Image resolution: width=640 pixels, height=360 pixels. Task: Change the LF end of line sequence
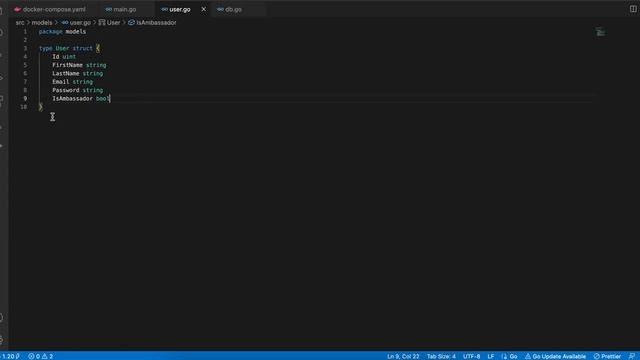tap(491, 356)
